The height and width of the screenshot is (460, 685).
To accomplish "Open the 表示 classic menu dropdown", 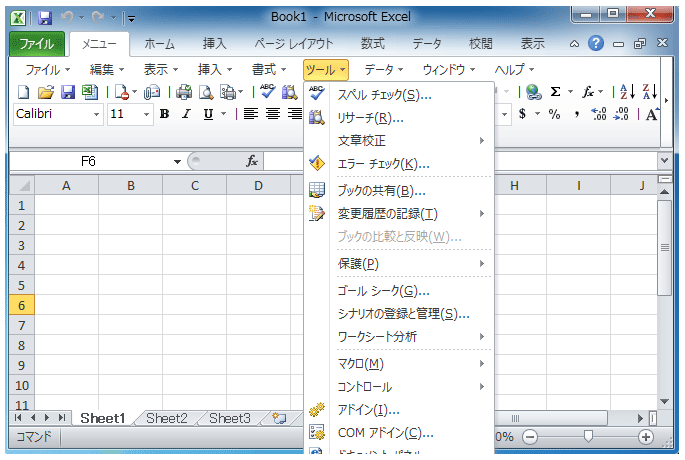I will tap(160, 69).
